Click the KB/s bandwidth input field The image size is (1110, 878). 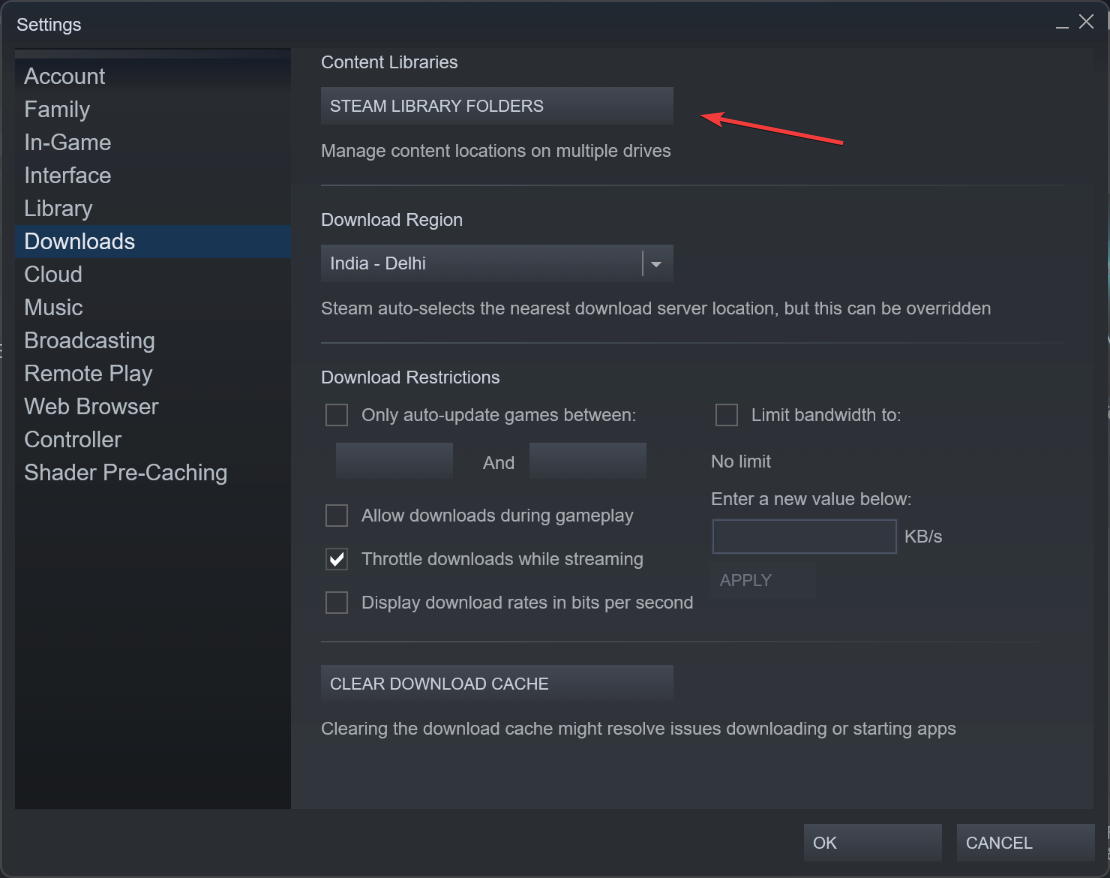pos(804,536)
